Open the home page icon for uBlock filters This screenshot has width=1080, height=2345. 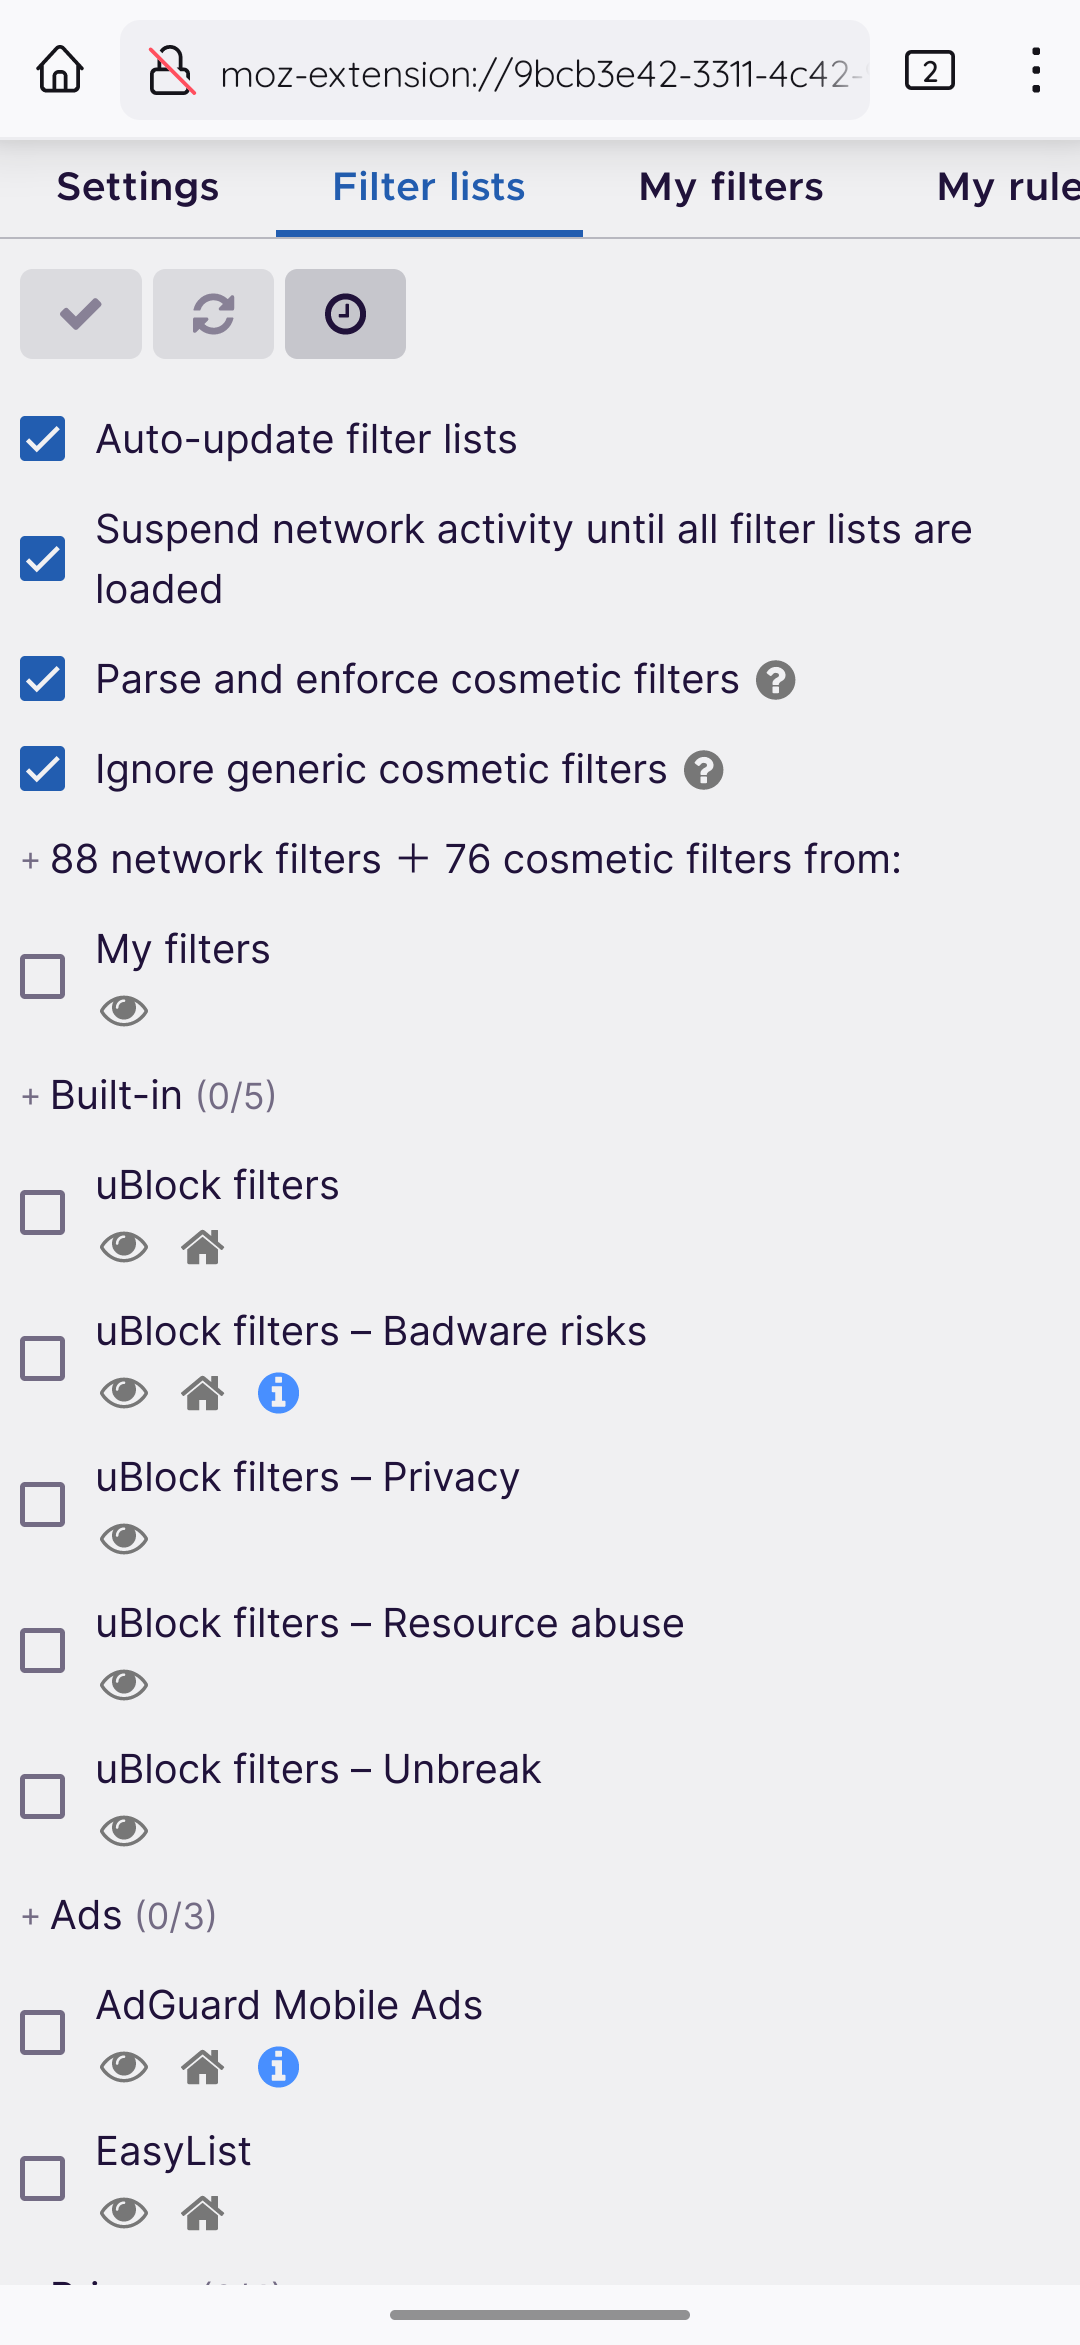[x=202, y=1246]
